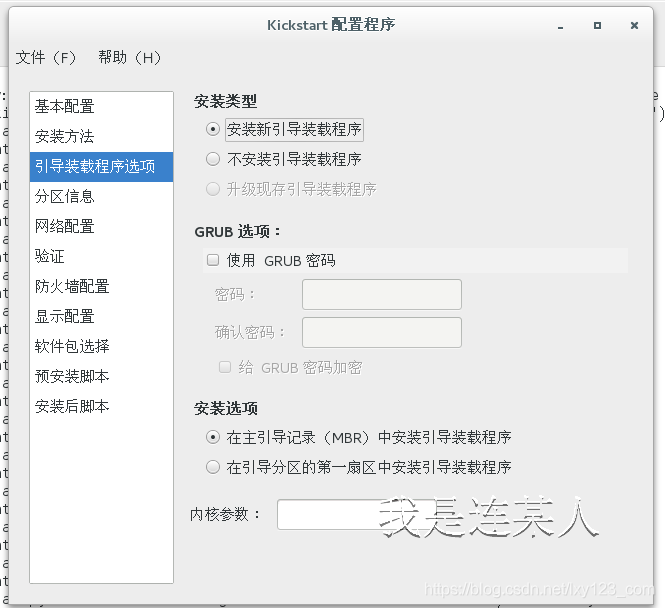The image size is (665, 608).
Task: Select install bootloader in MBR option
Action: pos(213,437)
